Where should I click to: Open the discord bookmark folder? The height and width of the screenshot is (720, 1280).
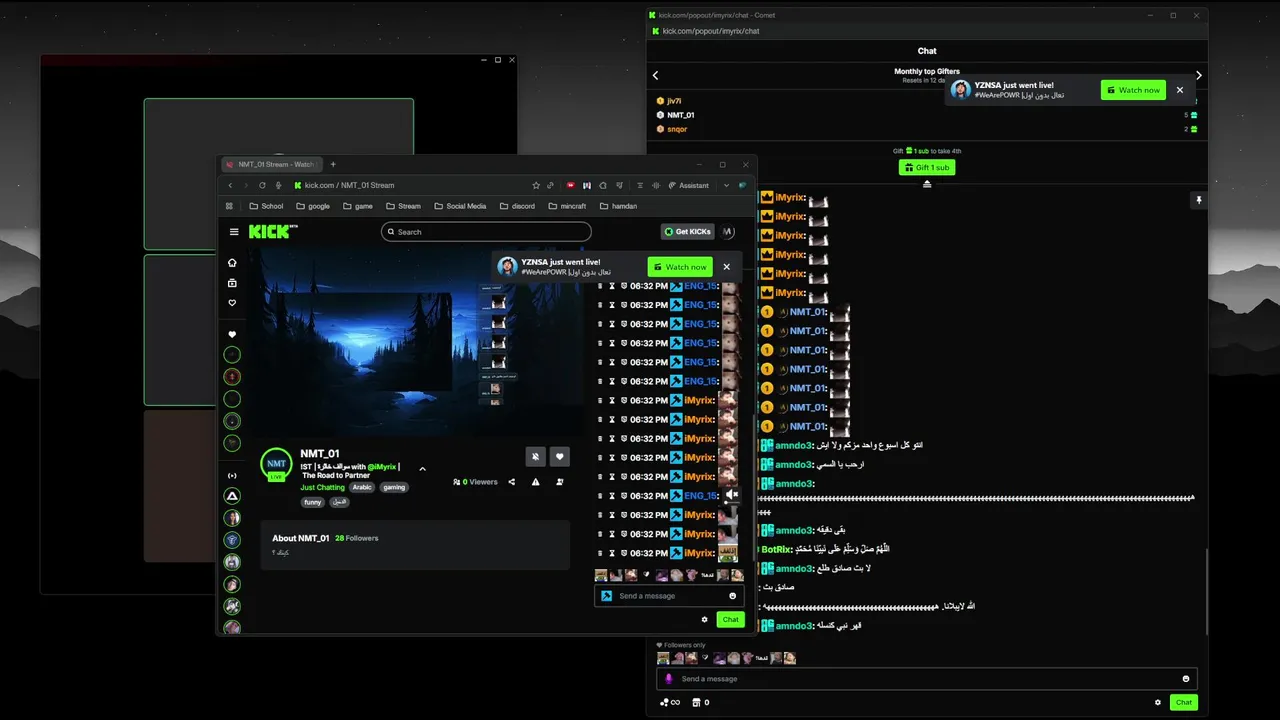(517, 206)
